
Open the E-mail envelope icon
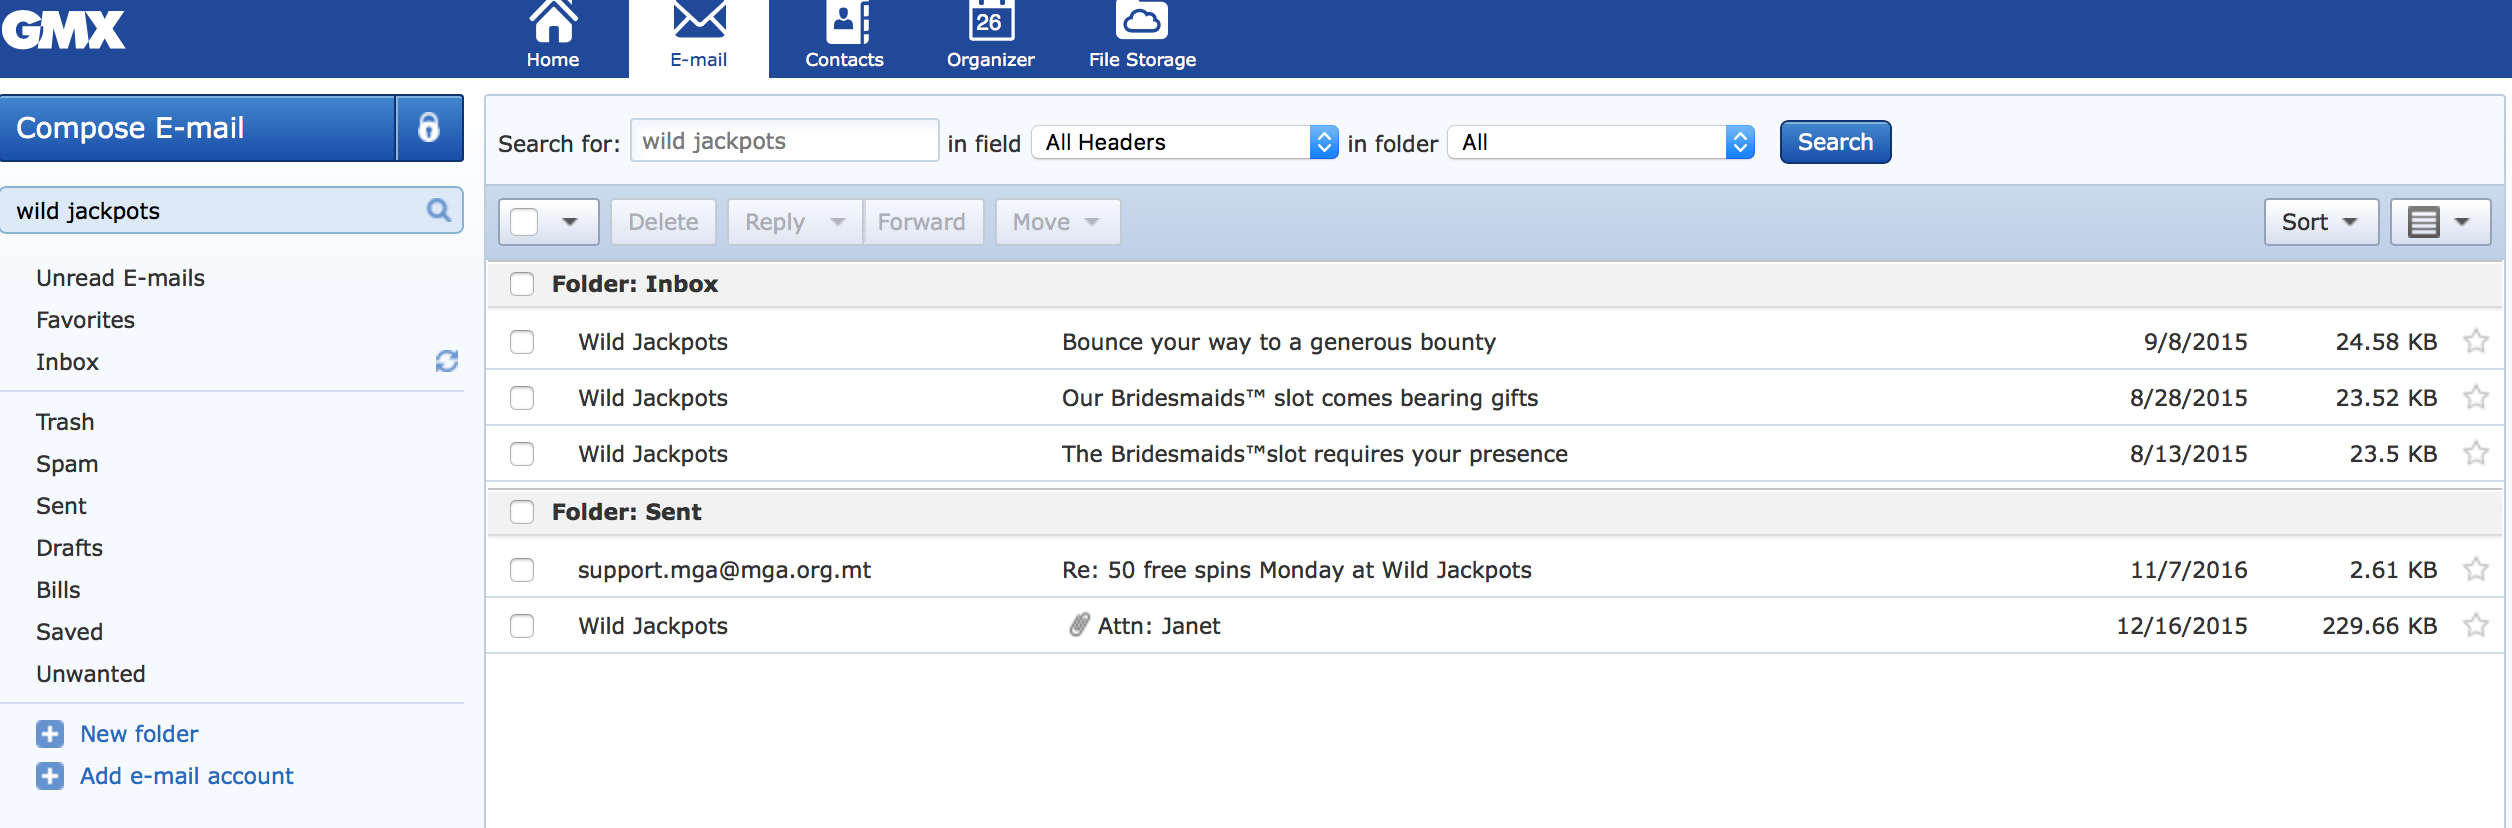tap(699, 21)
